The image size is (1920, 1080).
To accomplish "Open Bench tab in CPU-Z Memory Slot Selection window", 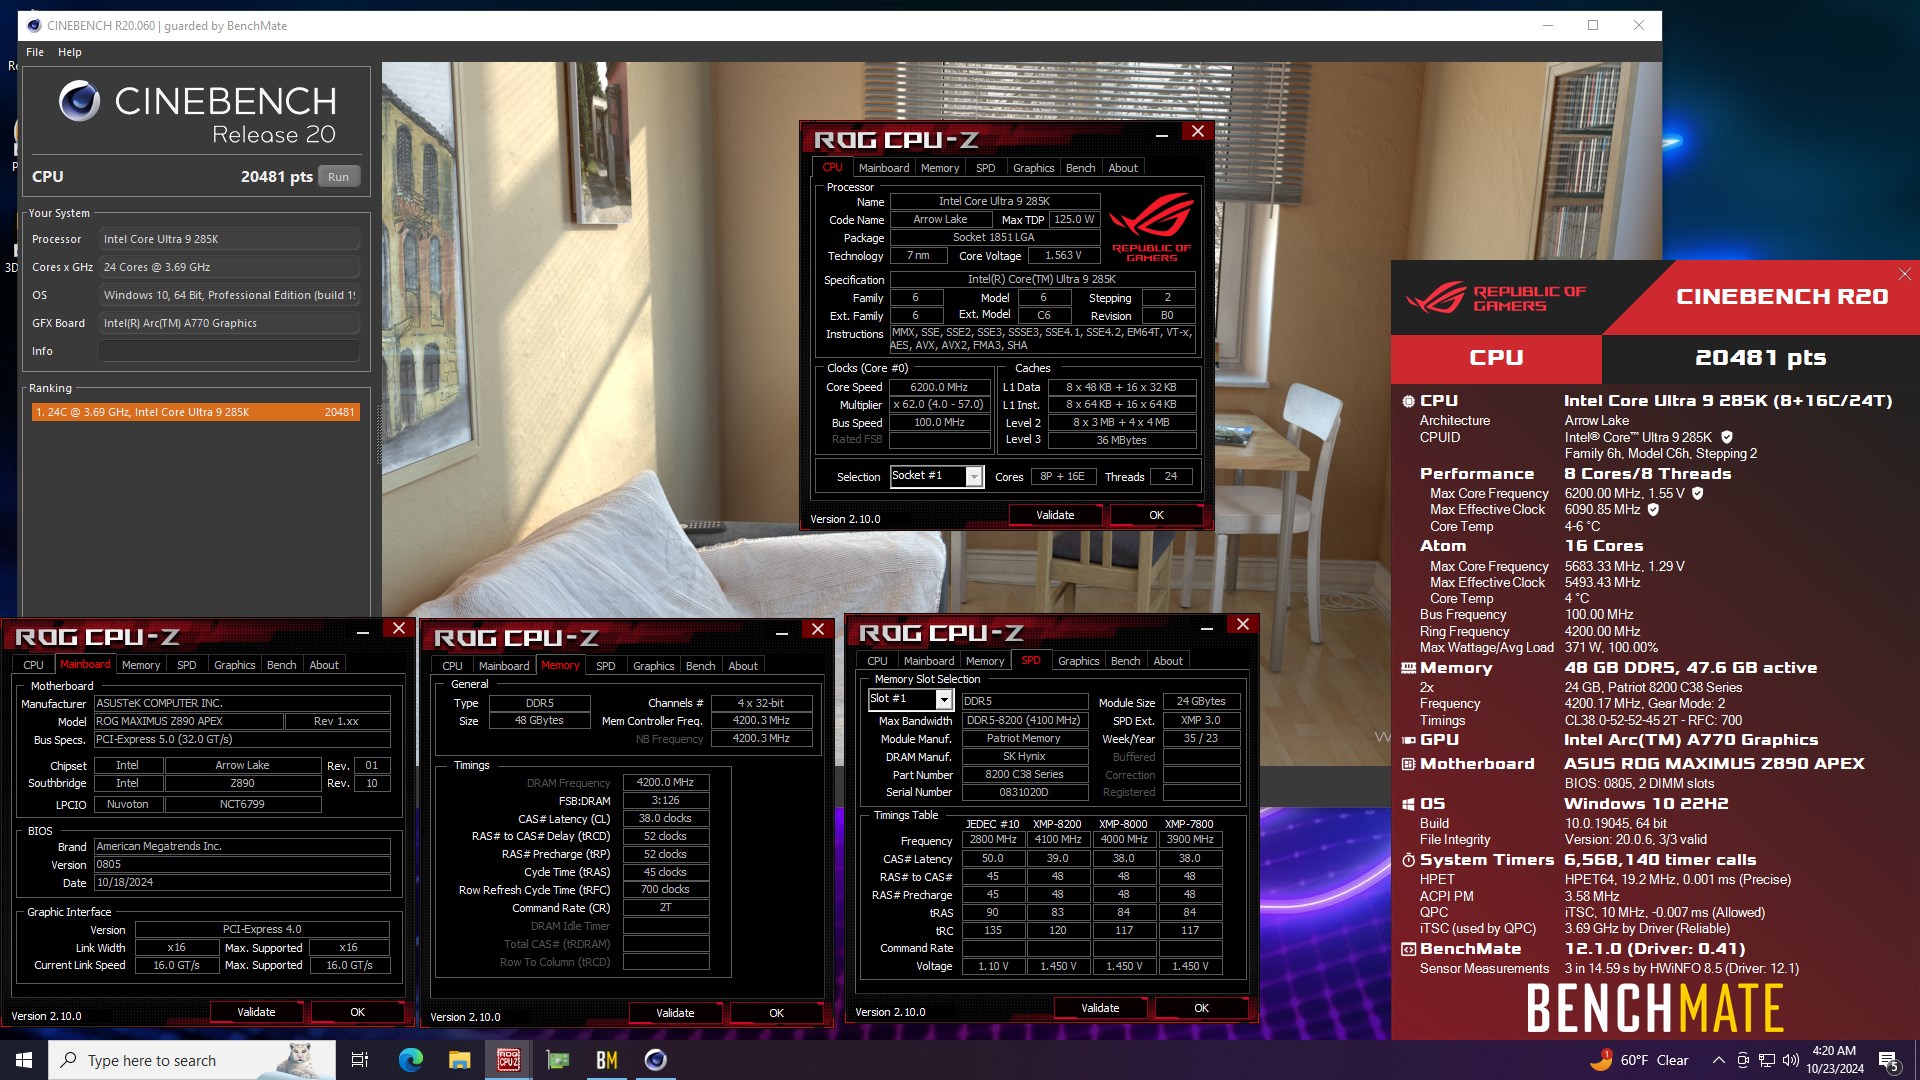I will click(1125, 661).
